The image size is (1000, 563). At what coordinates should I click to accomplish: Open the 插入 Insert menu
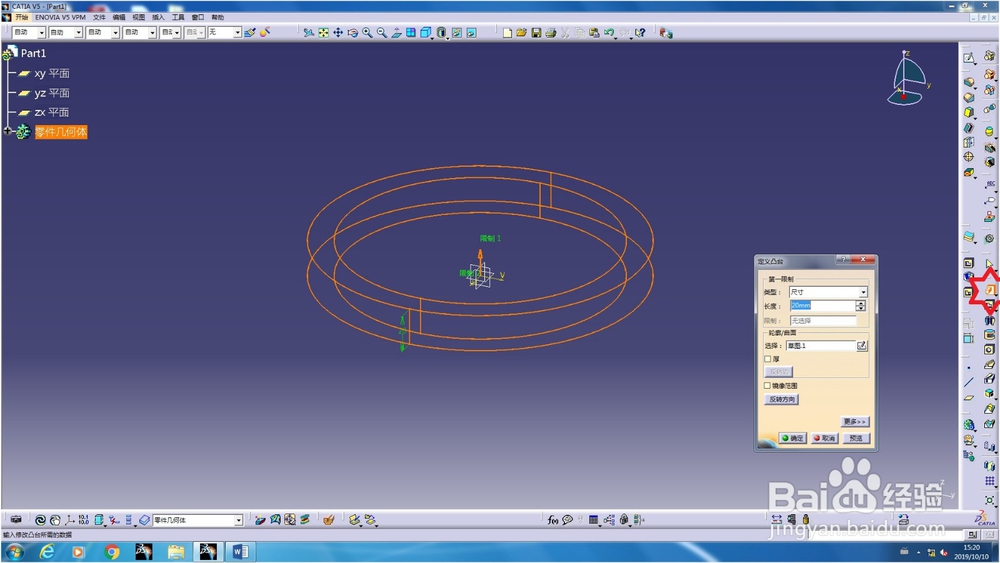pos(158,17)
